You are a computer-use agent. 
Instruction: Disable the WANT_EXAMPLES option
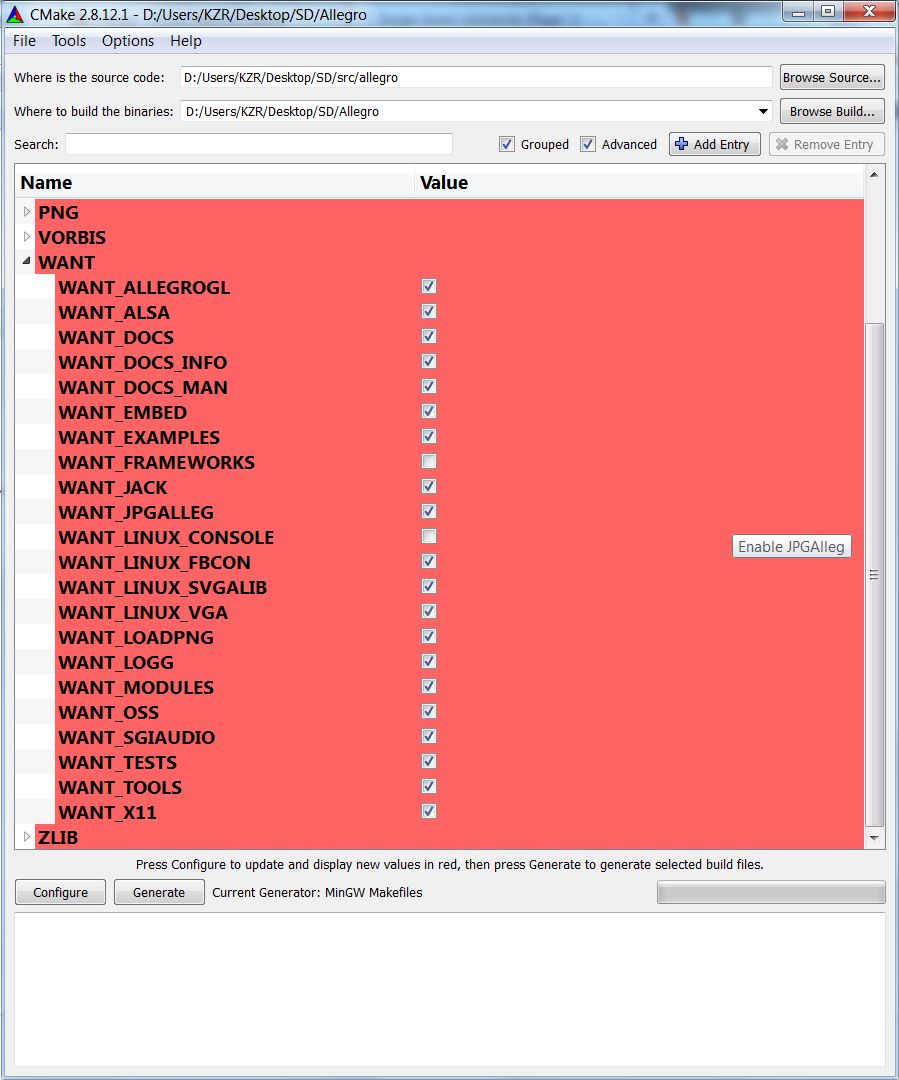pyautogui.click(x=428, y=437)
